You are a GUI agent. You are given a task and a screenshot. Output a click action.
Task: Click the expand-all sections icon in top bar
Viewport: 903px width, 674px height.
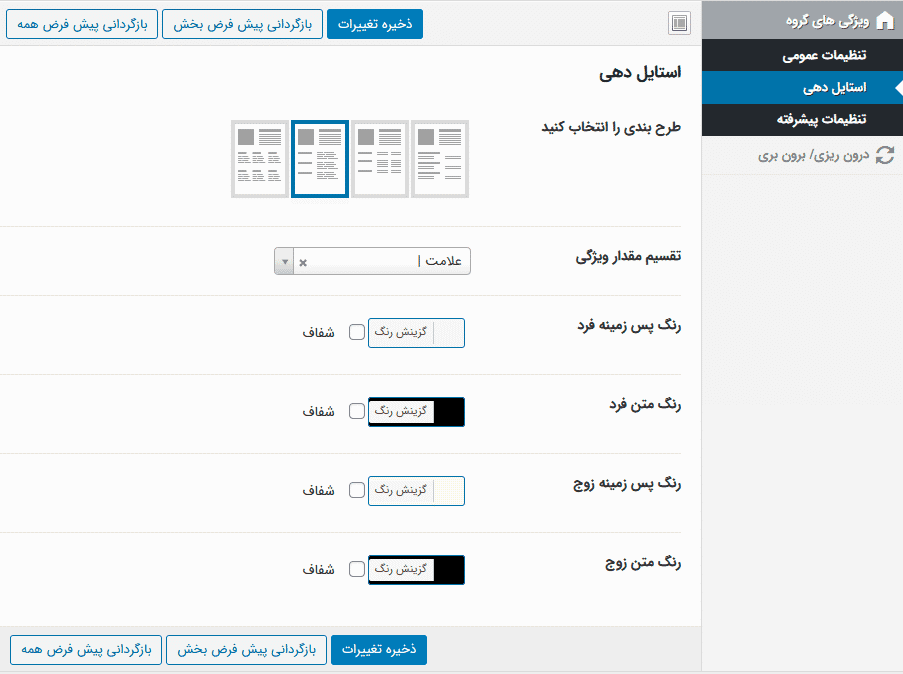click(x=680, y=23)
